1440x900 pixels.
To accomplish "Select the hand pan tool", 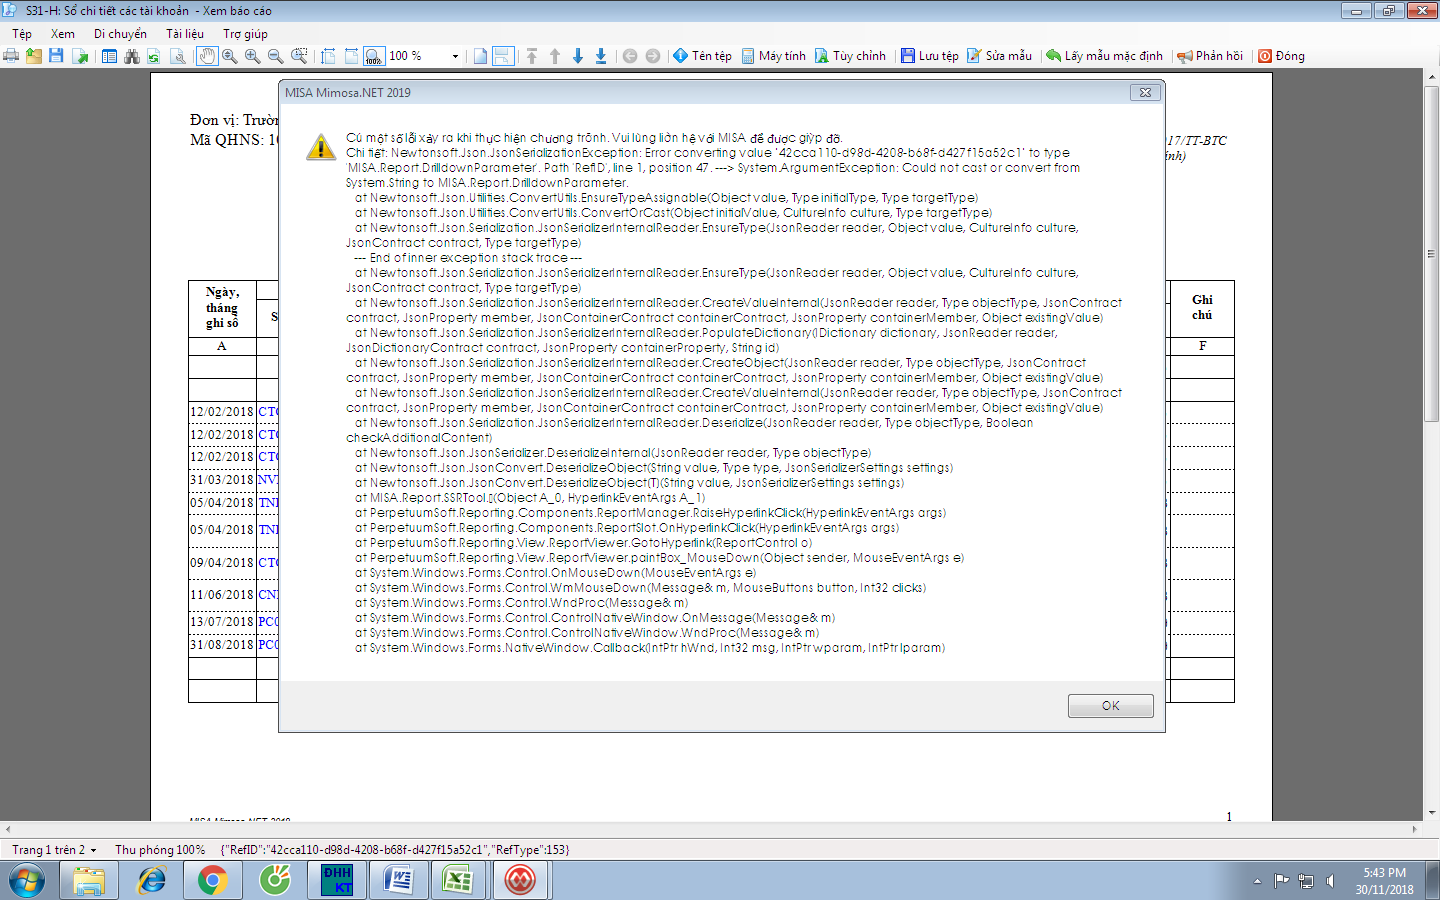I will coord(207,56).
